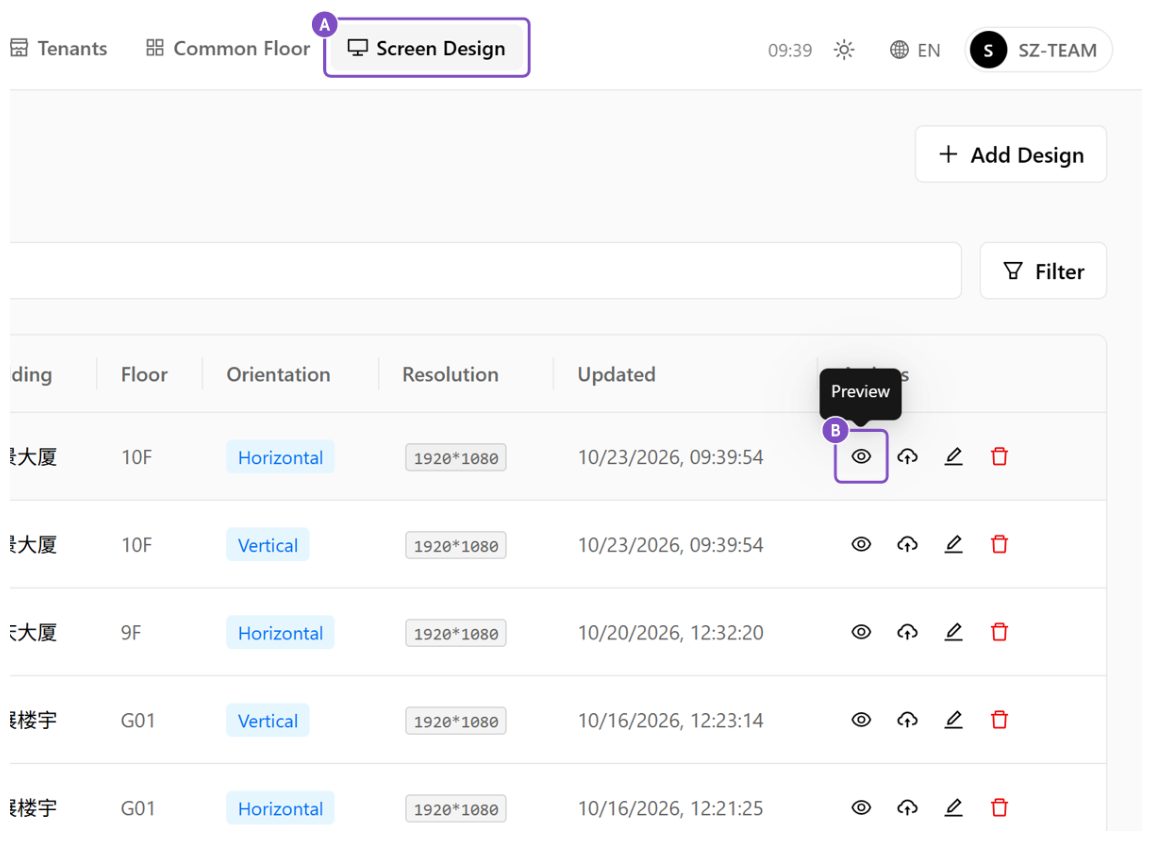Click the Horizontal tag in the 9F row

pos(280,632)
